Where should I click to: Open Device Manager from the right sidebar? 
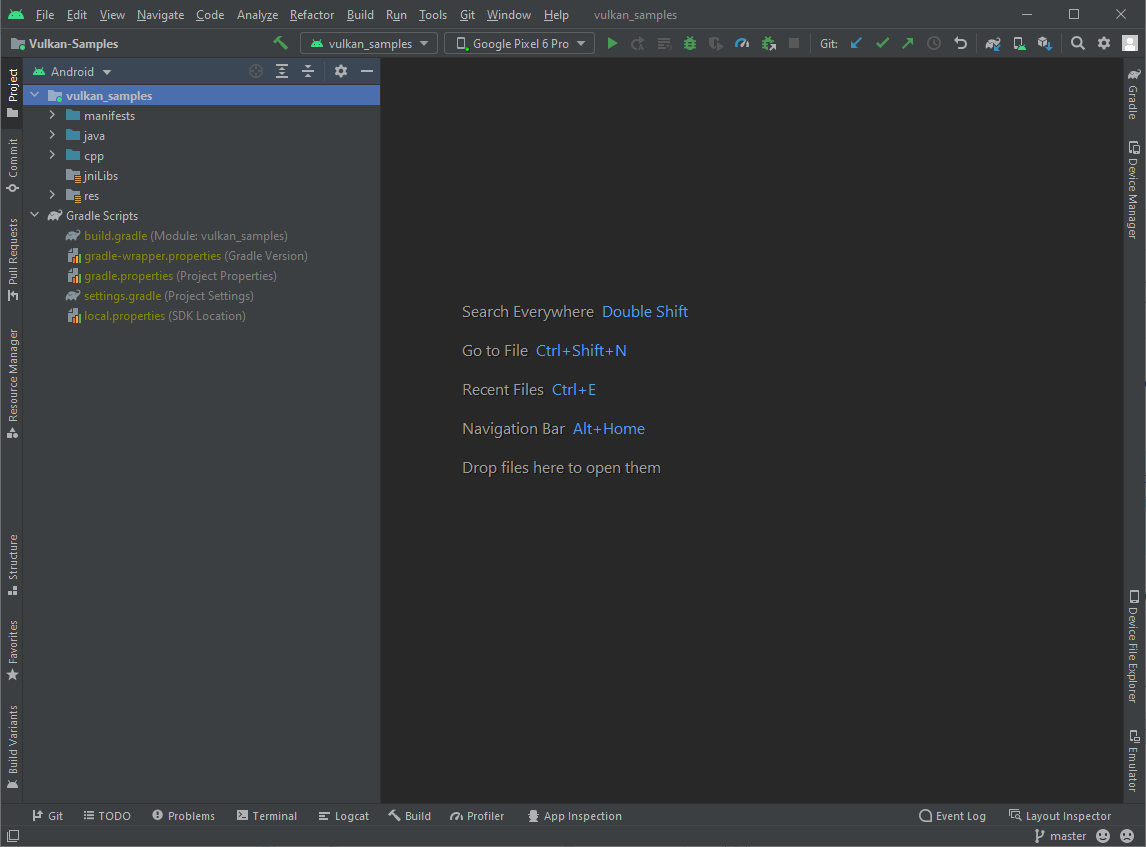pyautogui.click(x=1135, y=190)
